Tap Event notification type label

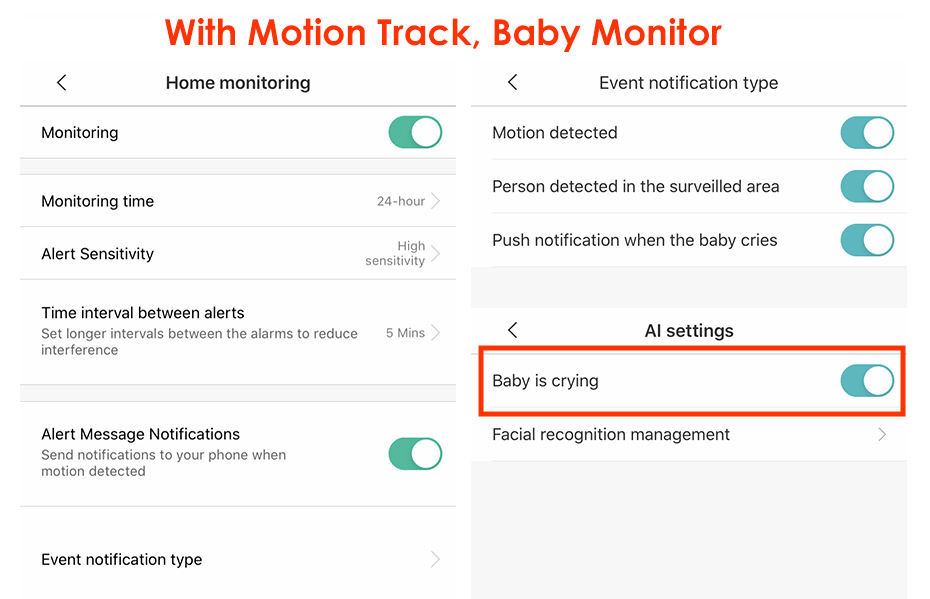pos(122,560)
